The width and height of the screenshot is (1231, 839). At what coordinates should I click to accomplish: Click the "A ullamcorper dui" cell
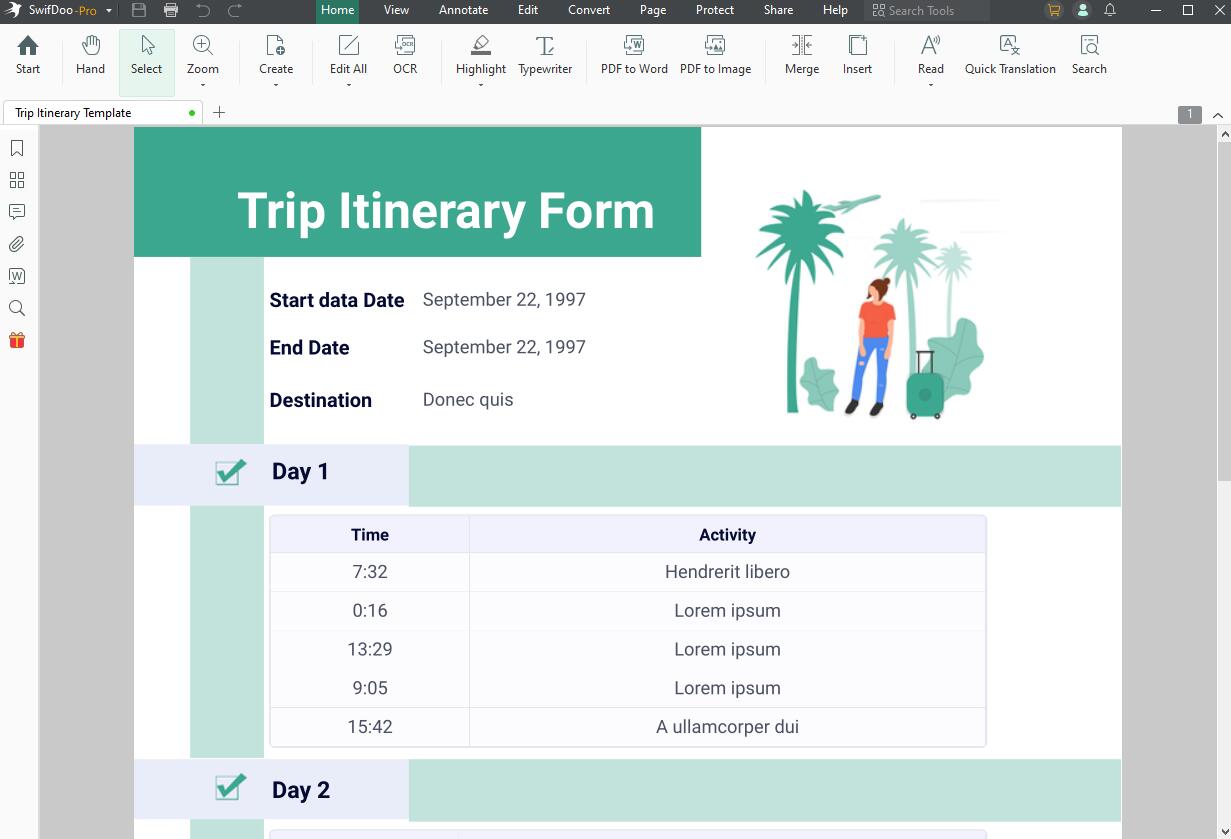point(727,727)
